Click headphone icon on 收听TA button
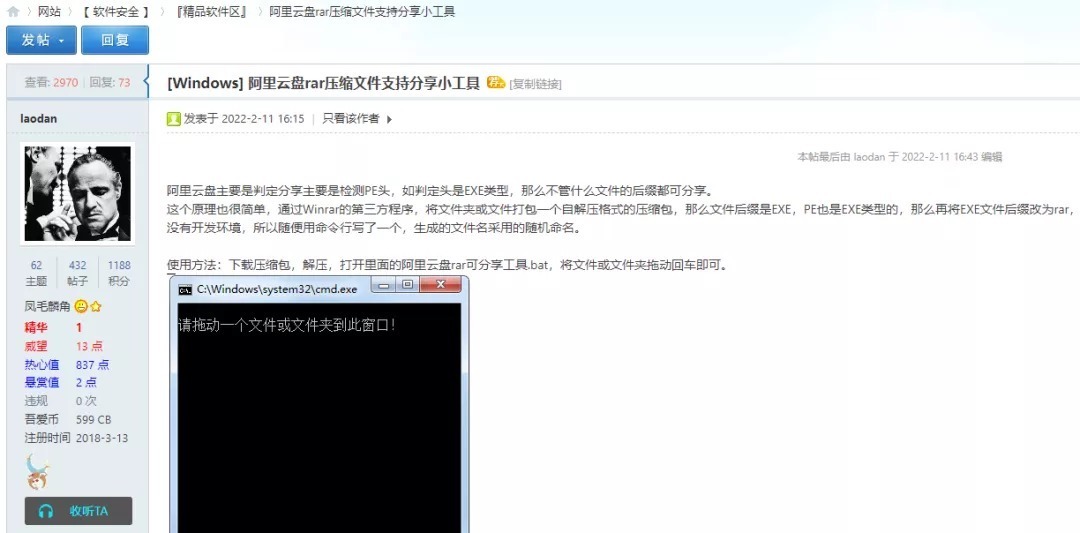 coord(46,511)
